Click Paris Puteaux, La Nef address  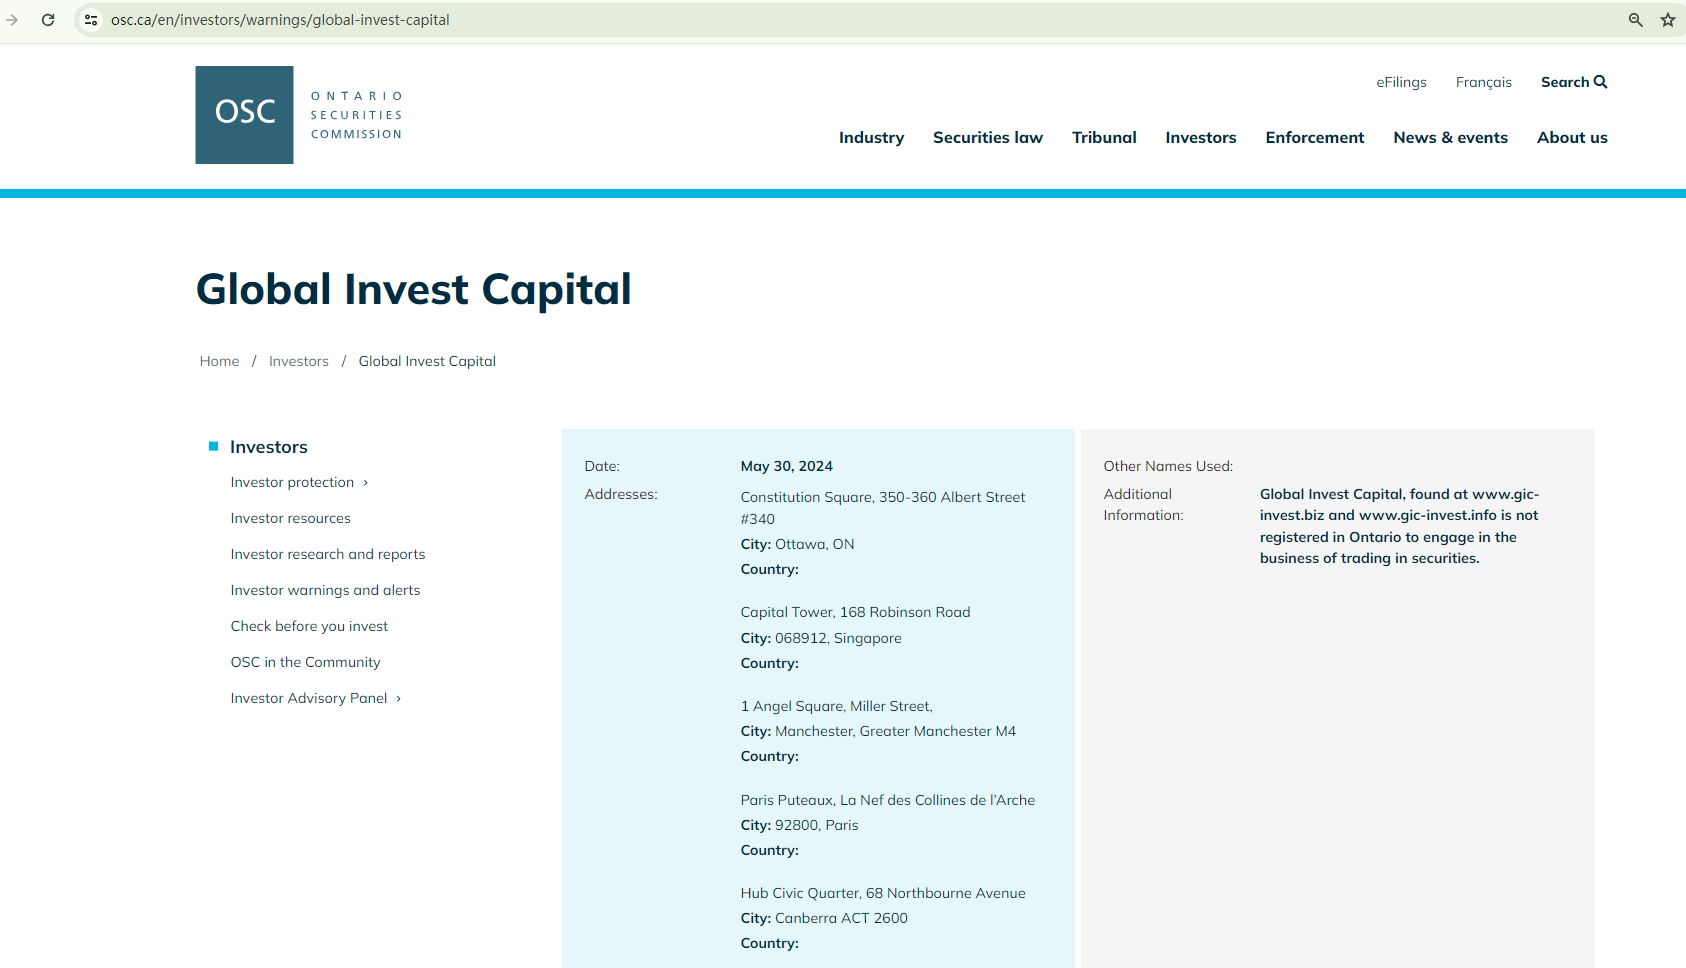(888, 800)
